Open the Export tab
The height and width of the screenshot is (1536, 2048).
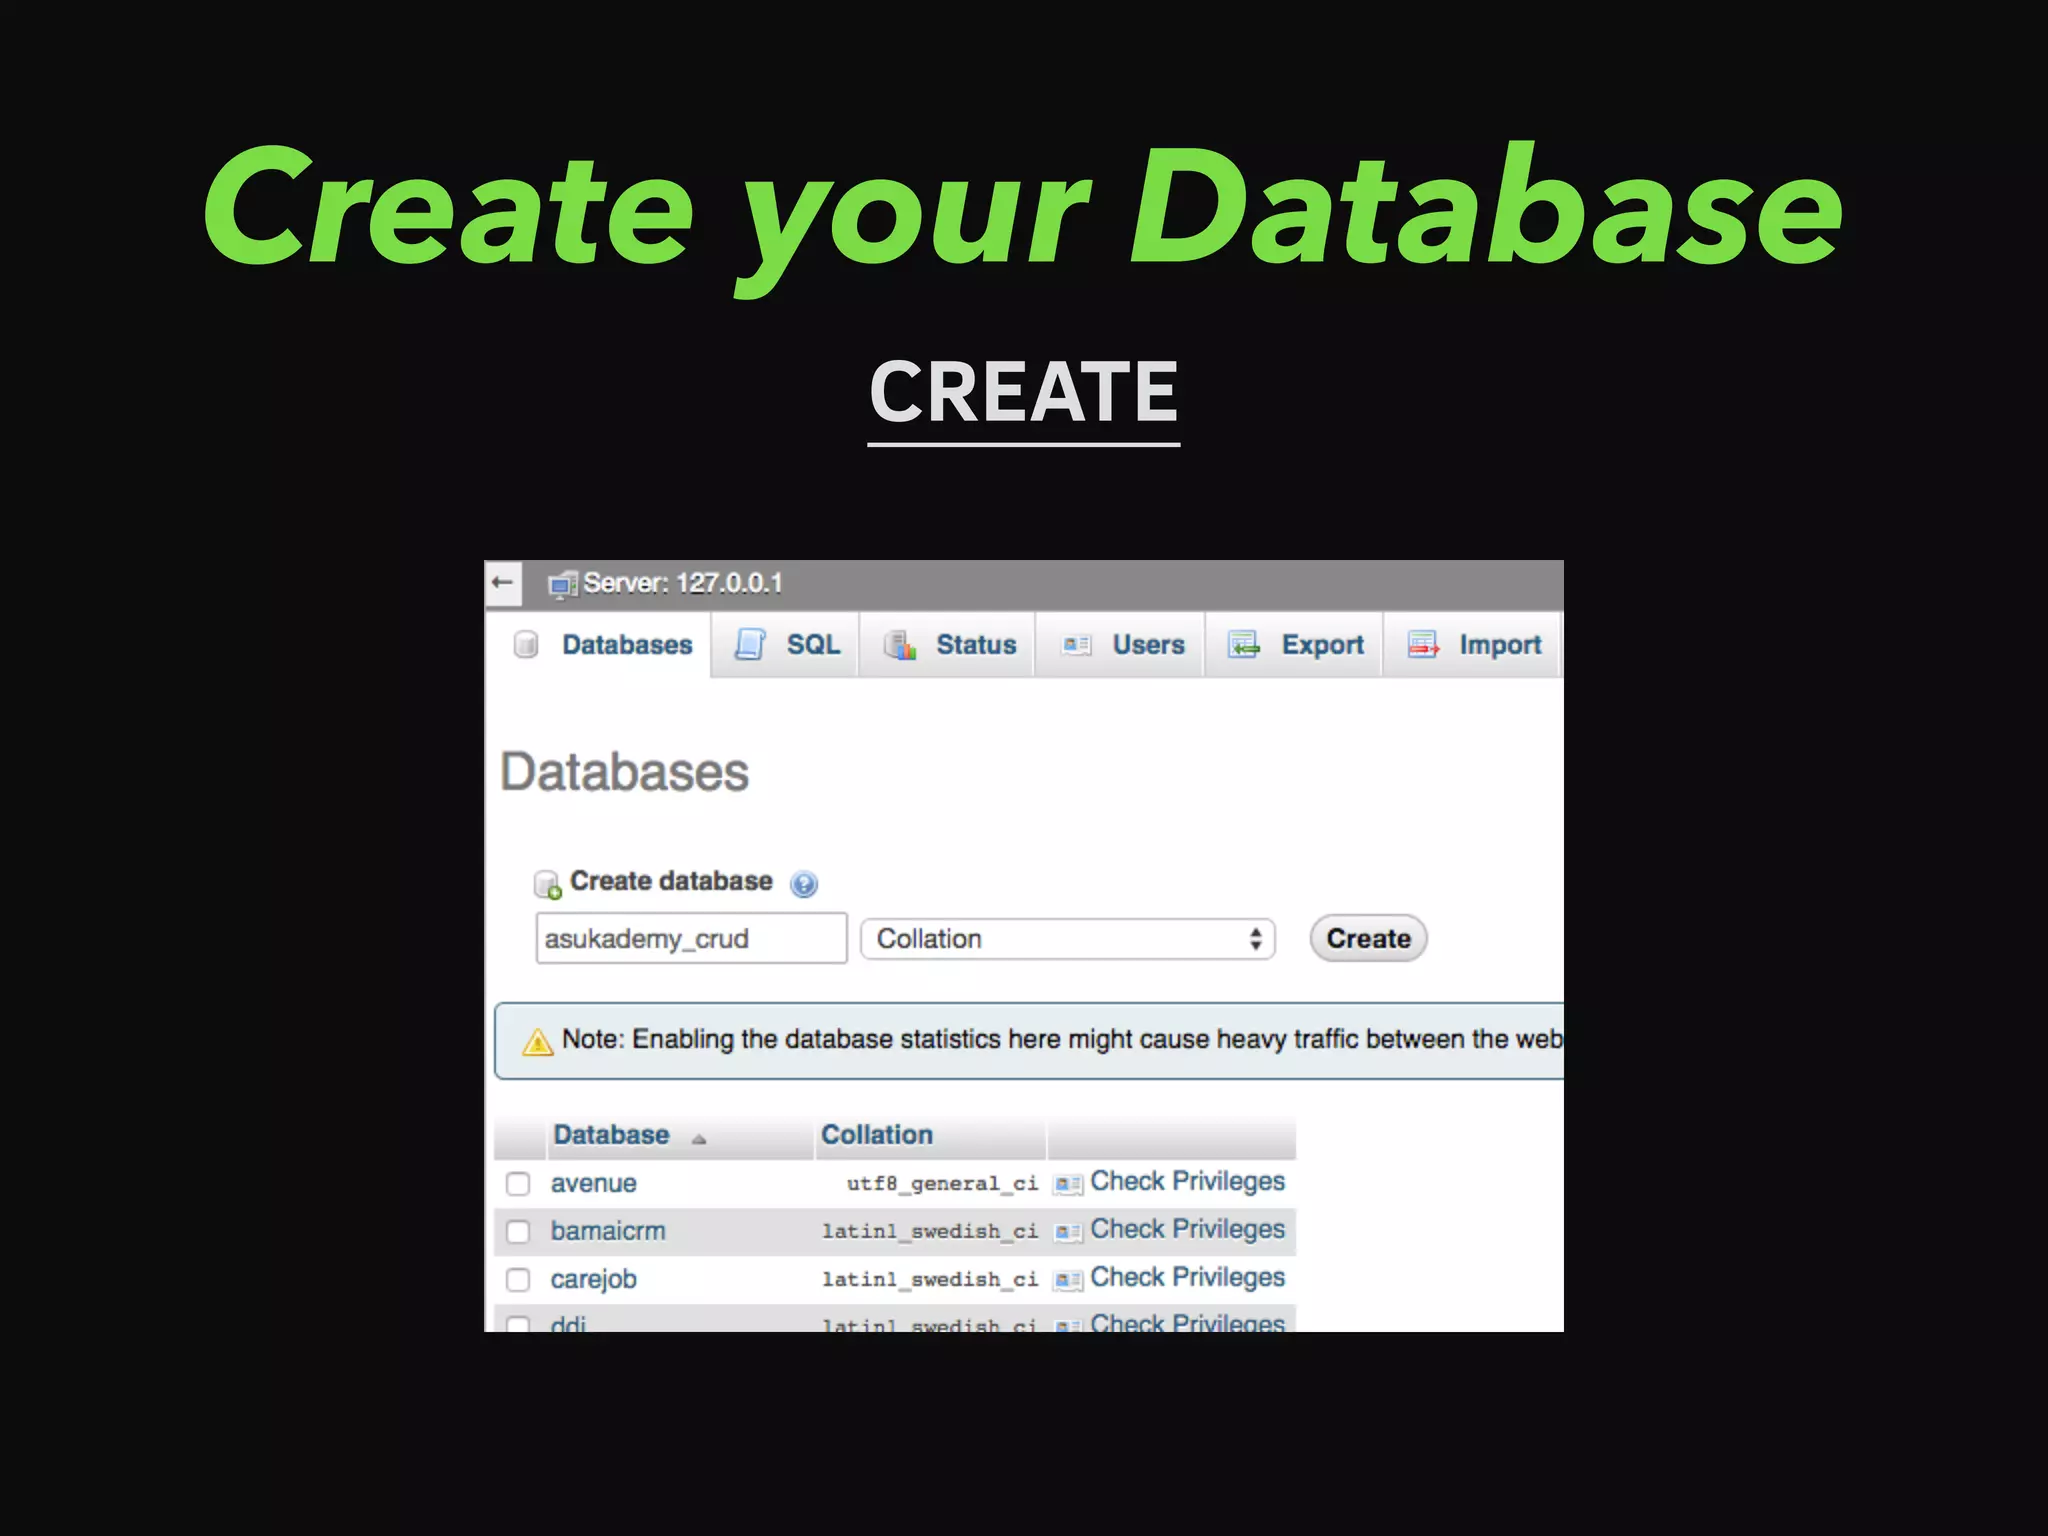(1294, 645)
